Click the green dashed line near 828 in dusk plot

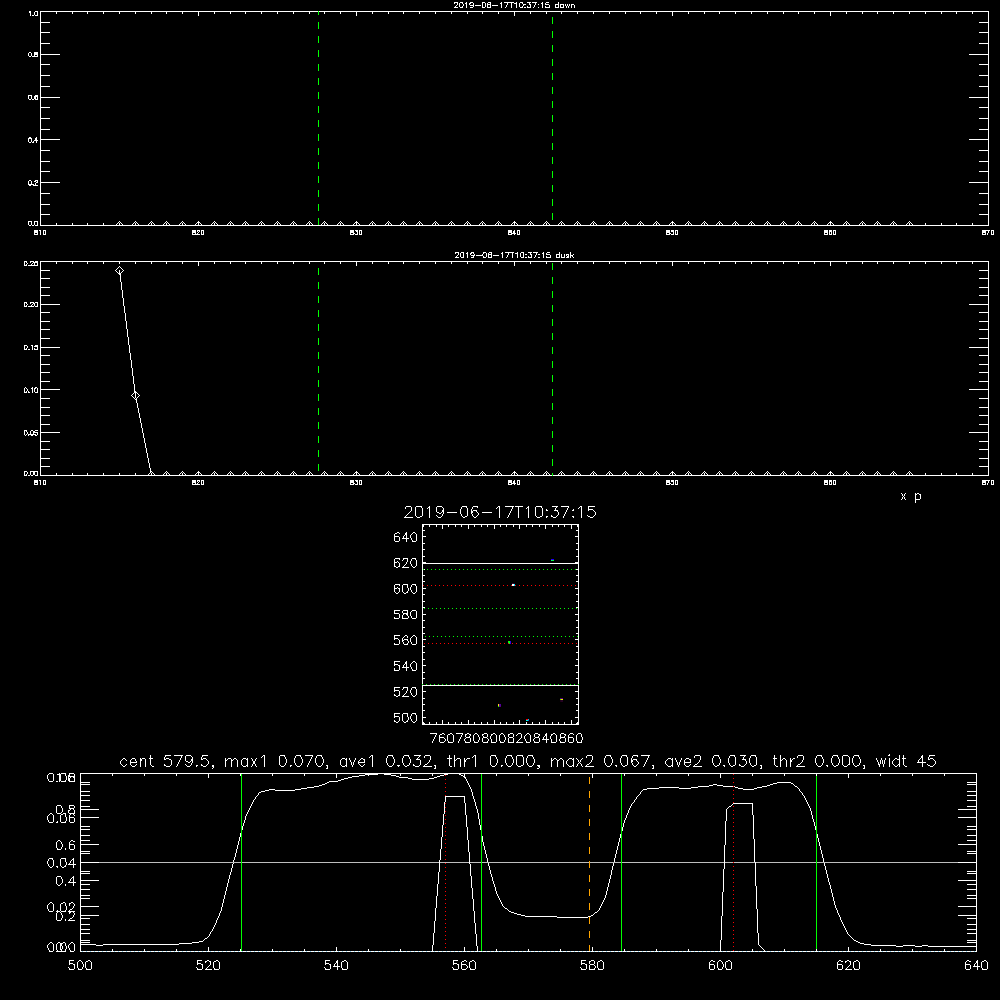[318, 368]
